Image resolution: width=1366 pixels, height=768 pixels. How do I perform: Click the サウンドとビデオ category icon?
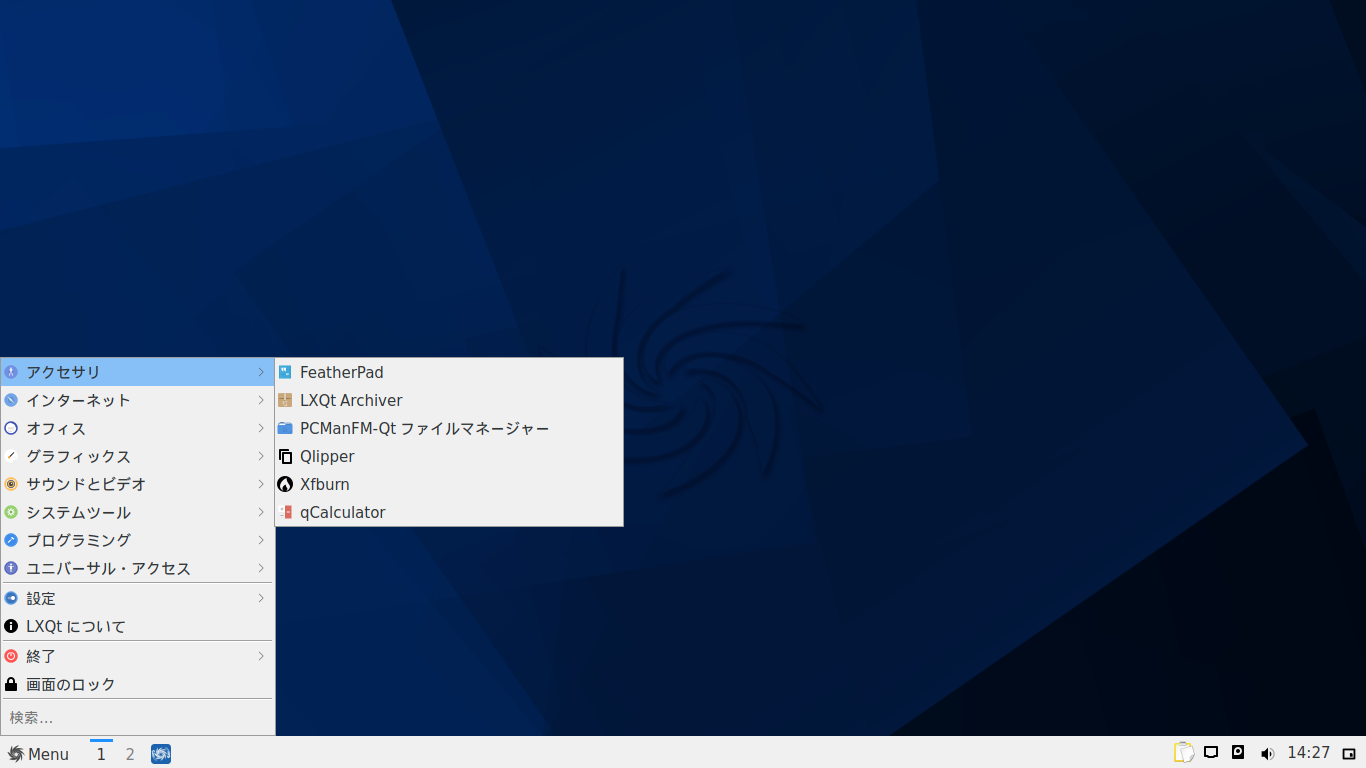point(11,484)
